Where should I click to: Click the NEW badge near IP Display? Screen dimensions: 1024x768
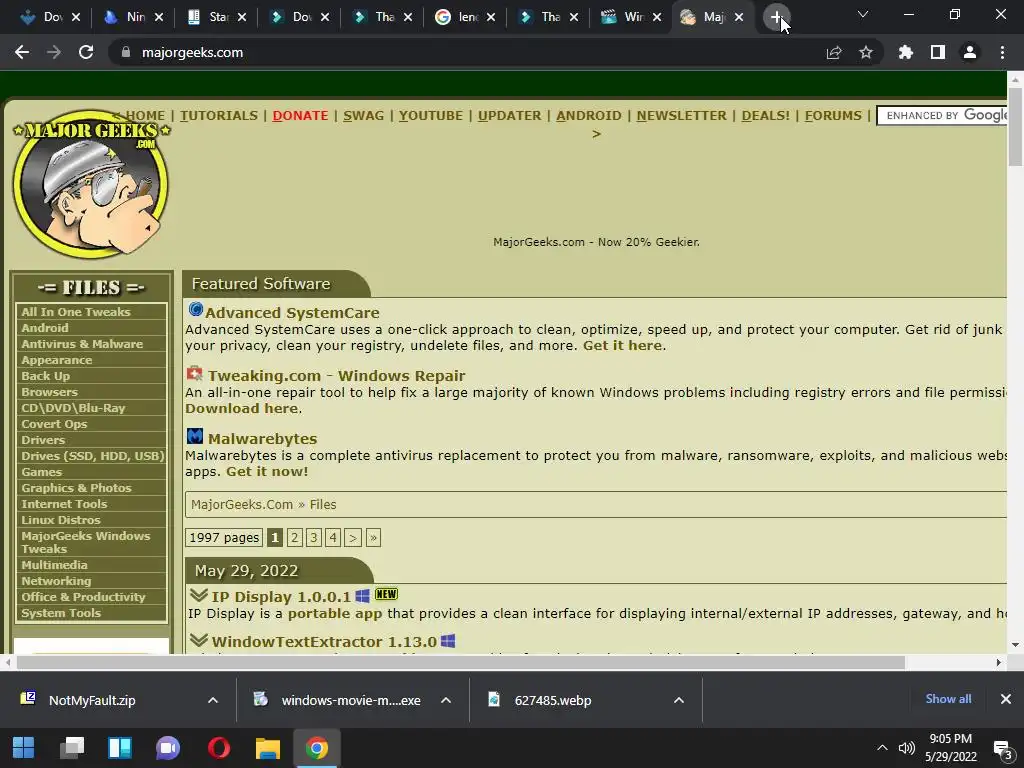386,594
